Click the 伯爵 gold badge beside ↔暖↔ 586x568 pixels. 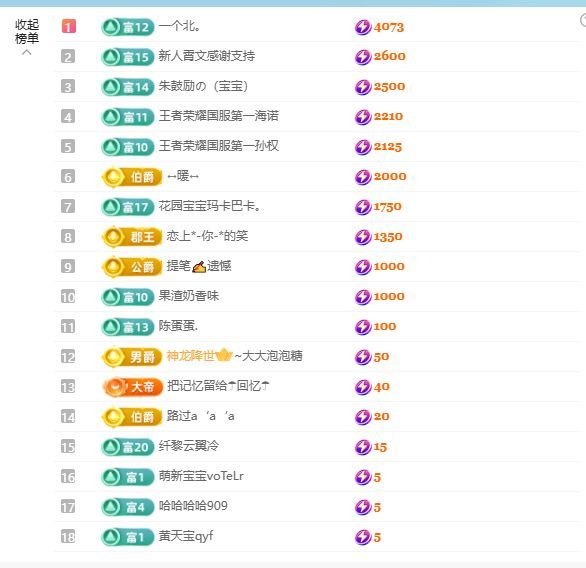[132, 177]
